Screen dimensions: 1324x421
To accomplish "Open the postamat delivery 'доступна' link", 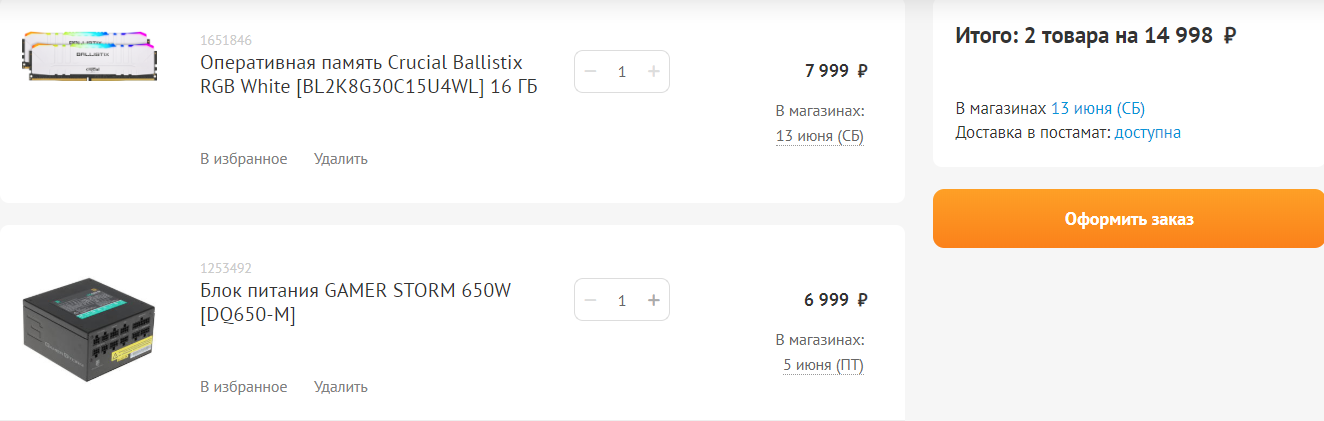I will coord(1147,132).
